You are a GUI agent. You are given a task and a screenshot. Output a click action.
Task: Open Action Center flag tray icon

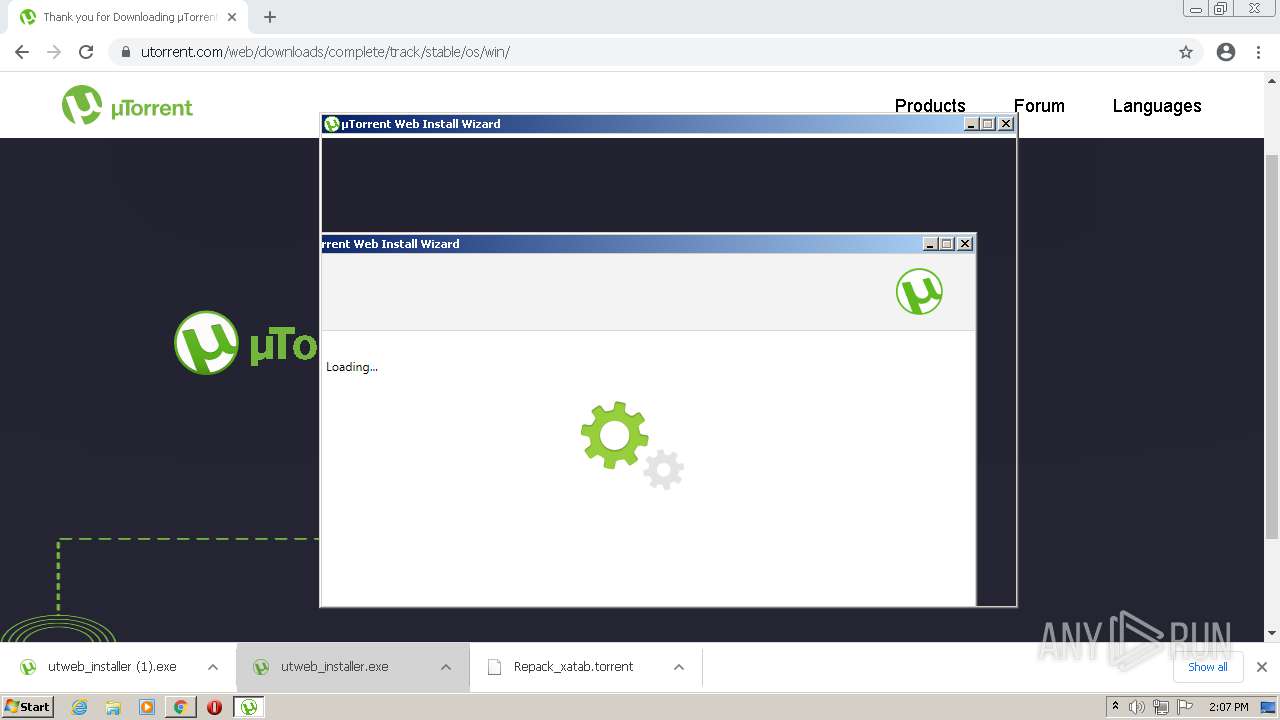point(1185,707)
